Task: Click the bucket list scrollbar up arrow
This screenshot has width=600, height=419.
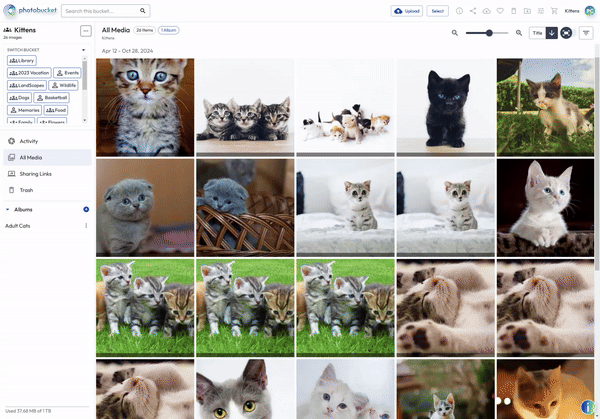Action: tap(85, 58)
